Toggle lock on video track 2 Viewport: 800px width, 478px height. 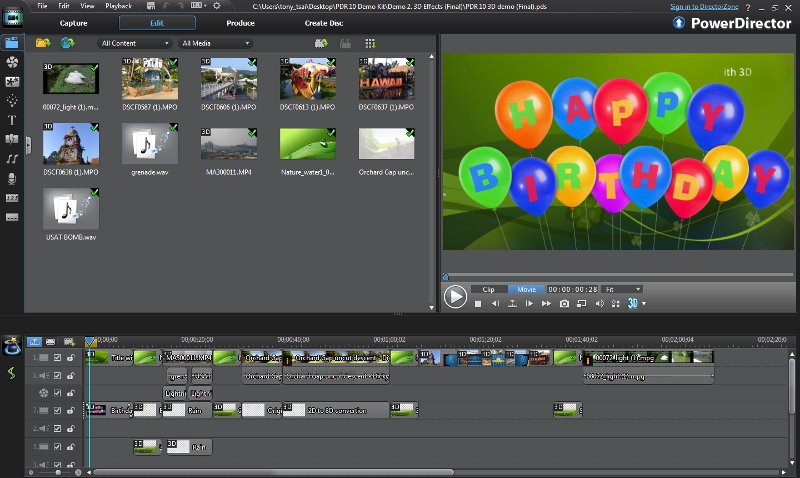[70, 409]
